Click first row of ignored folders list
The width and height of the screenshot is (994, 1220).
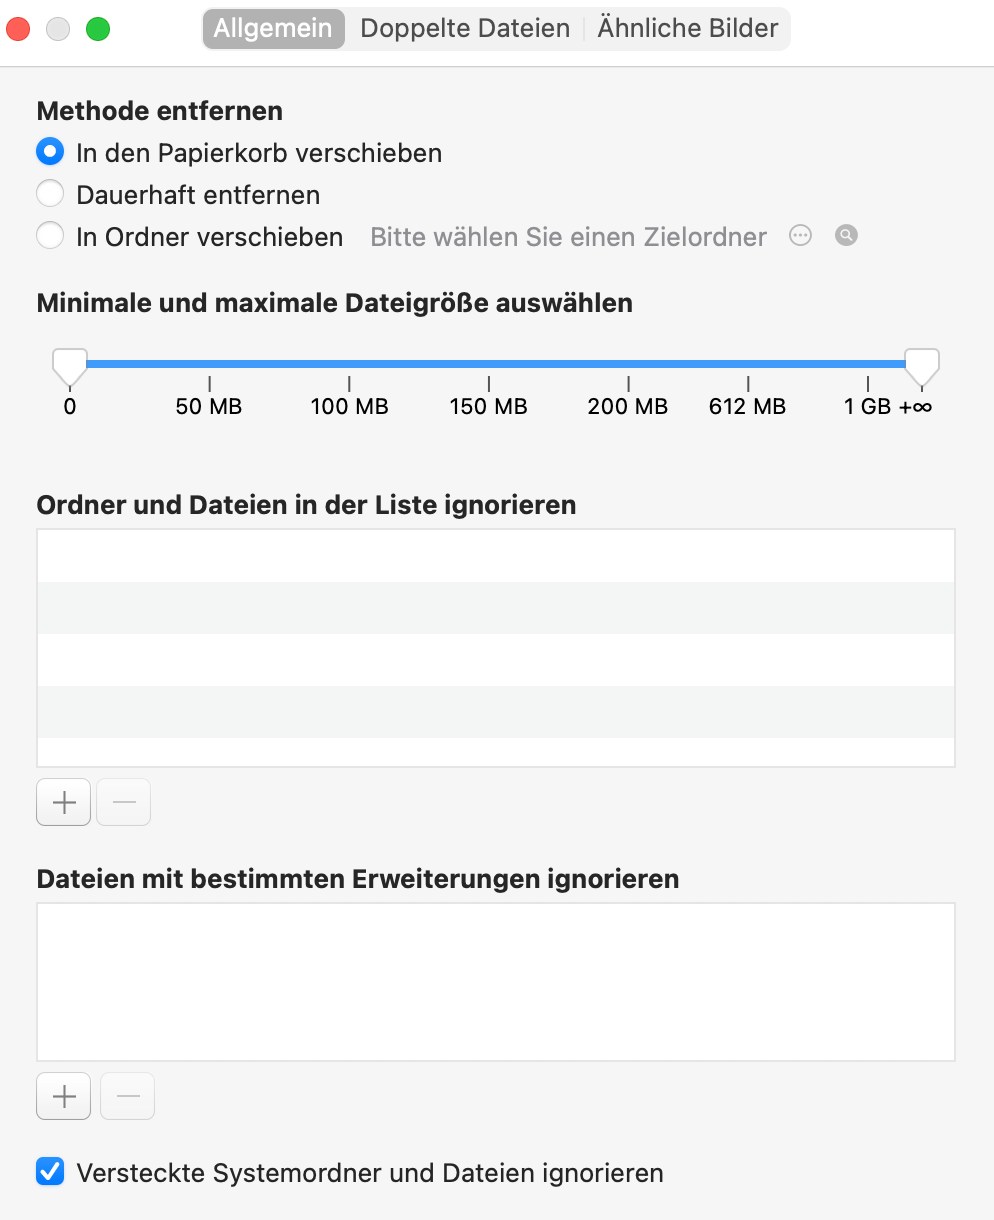coord(496,556)
